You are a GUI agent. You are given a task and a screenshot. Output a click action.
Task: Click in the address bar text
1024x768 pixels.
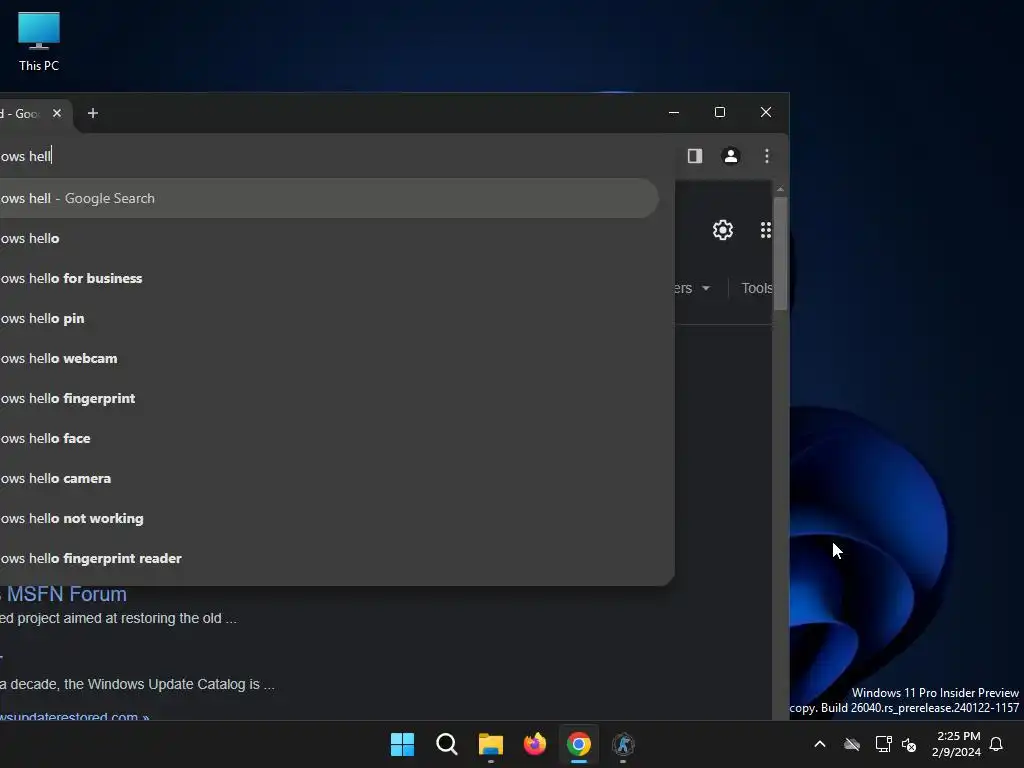26,156
